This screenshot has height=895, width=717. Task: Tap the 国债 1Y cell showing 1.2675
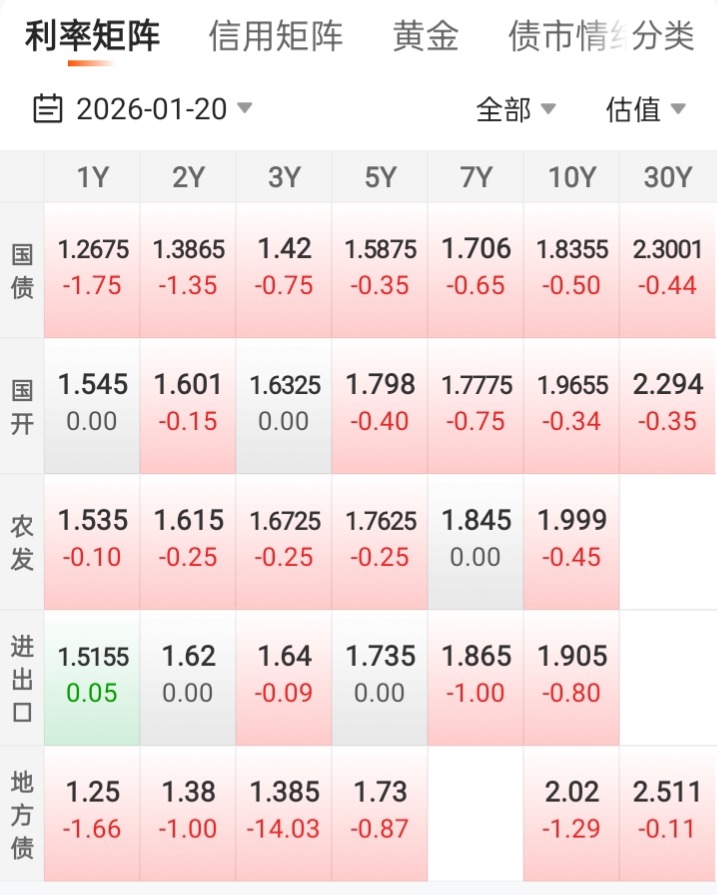pyautogui.click(x=92, y=268)
